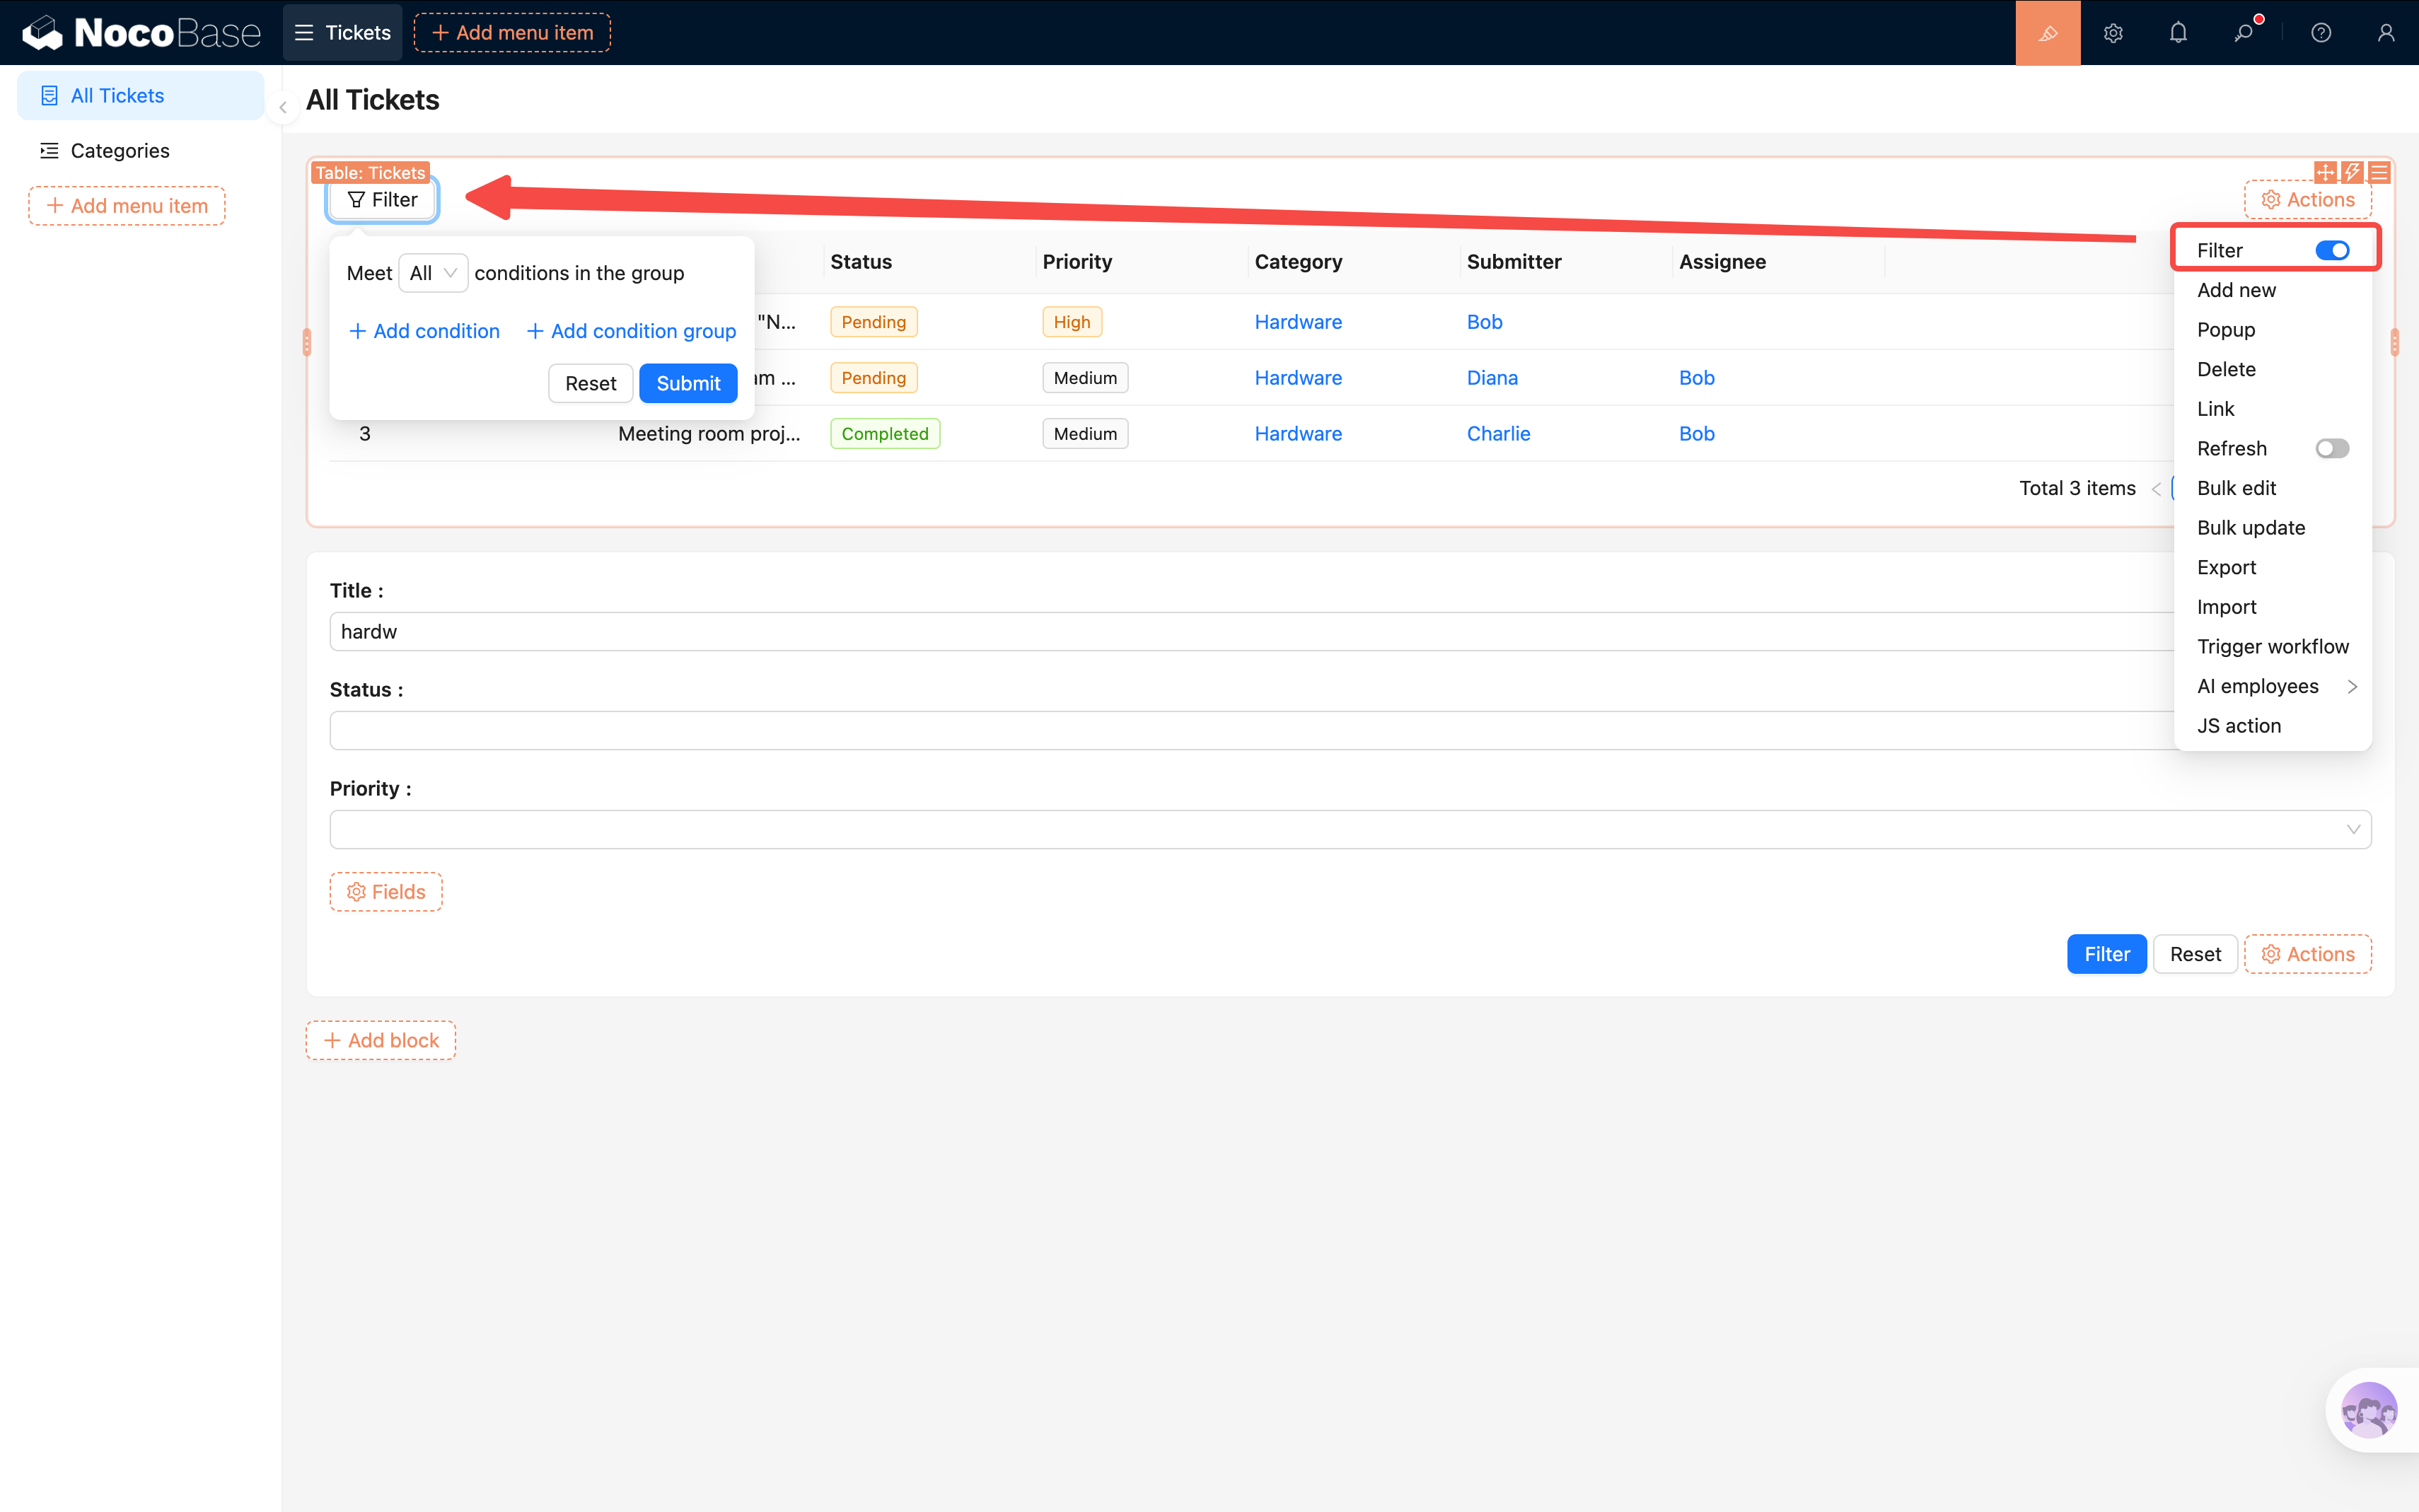Viewport: 2419px width, 1512px height.
Task: Select Bulk edit from actions menu
Action: [x=2236, y=488]
